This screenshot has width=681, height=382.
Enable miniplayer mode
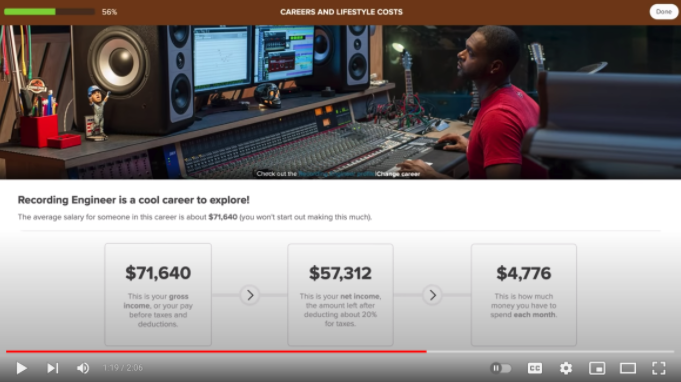point(597,368)
